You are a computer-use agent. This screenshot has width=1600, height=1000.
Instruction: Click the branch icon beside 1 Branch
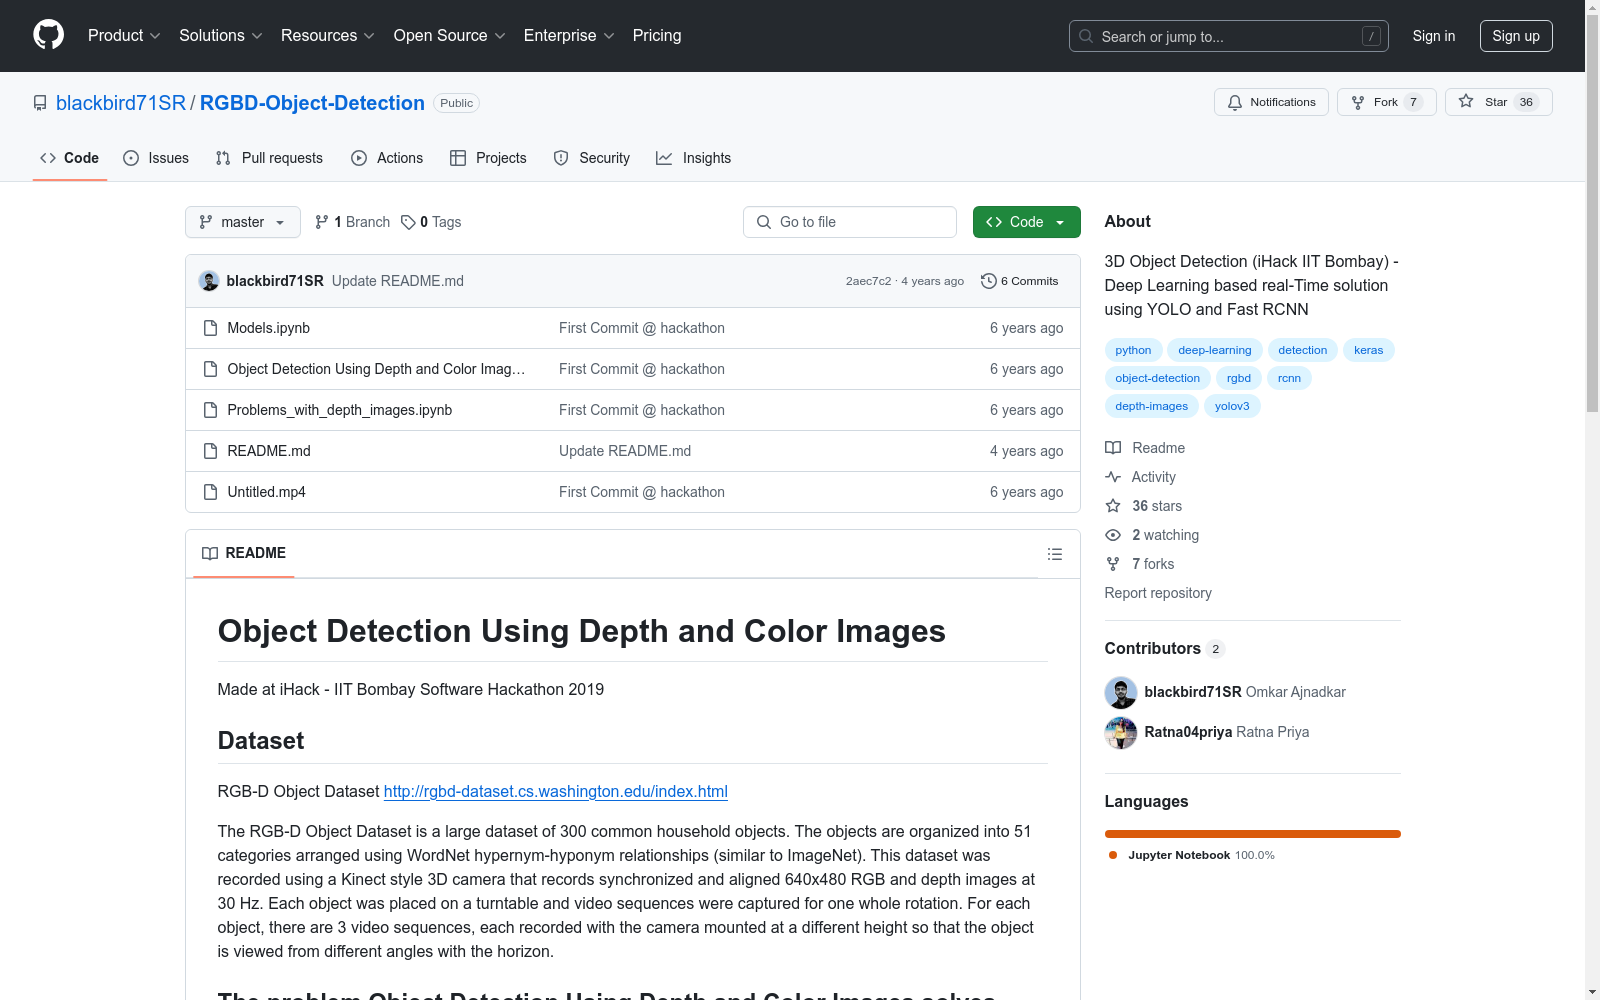(x=322, y=222)
